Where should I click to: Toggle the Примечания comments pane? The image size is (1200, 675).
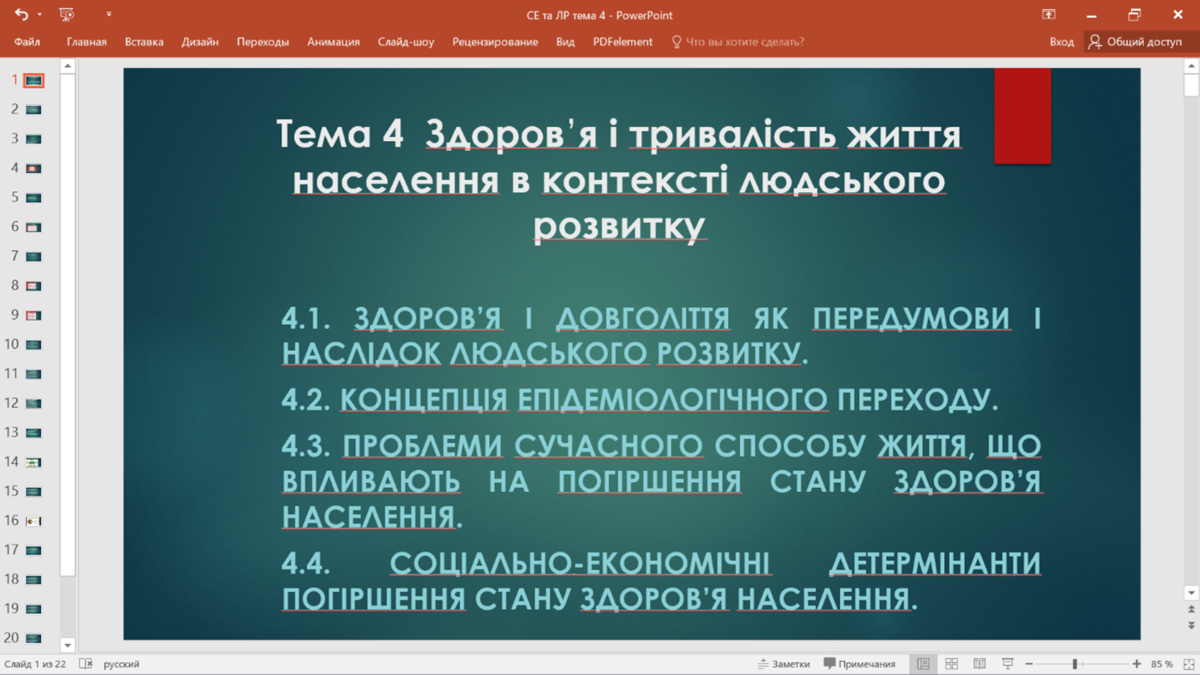pyautogui.click(x=859, y=664)
